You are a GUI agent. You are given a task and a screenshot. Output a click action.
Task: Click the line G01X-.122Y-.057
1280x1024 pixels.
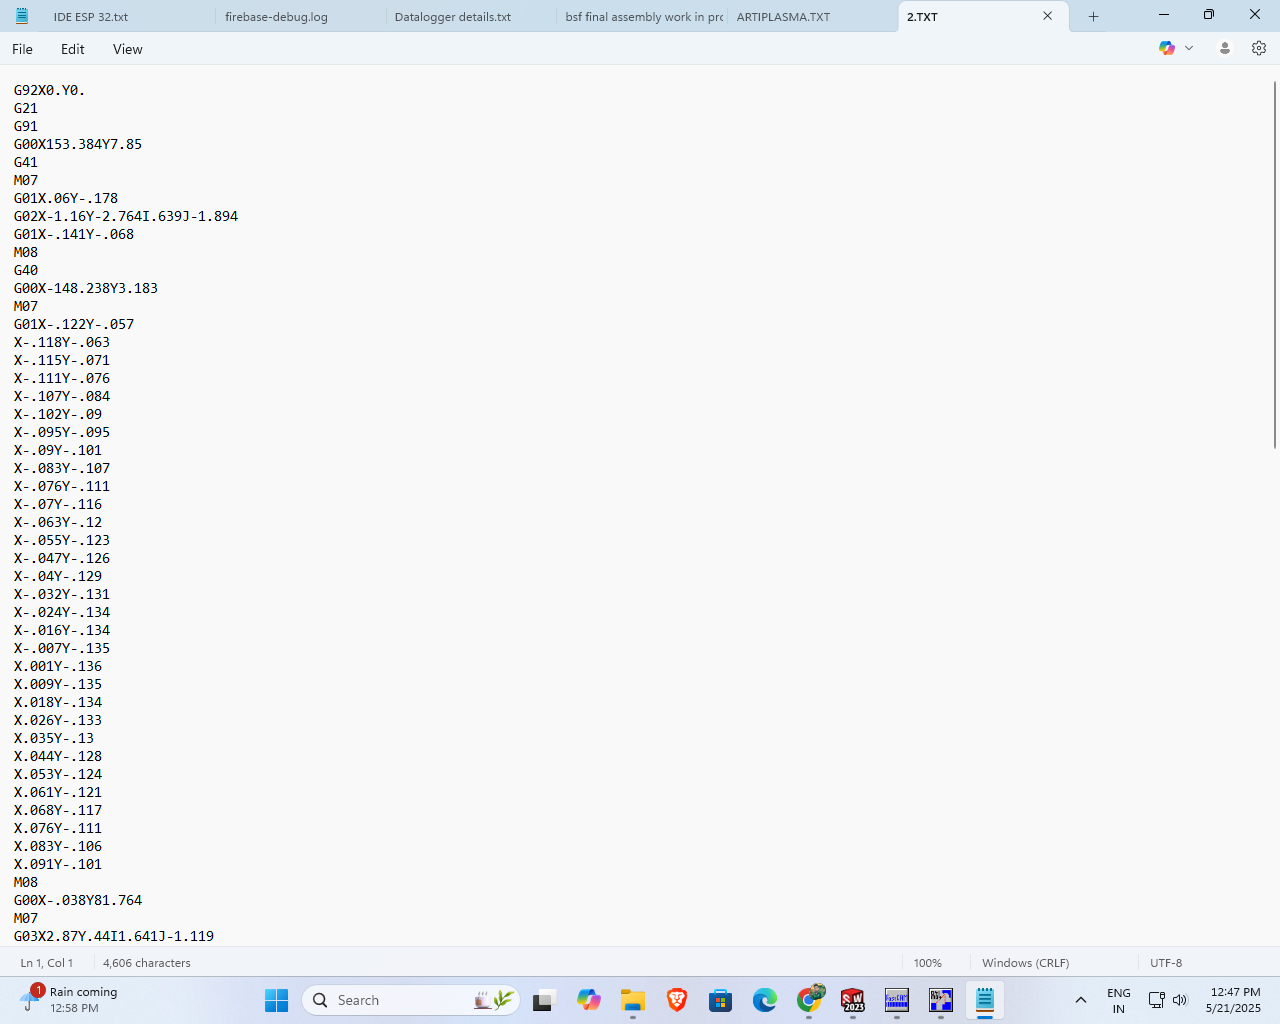point(74,324)
